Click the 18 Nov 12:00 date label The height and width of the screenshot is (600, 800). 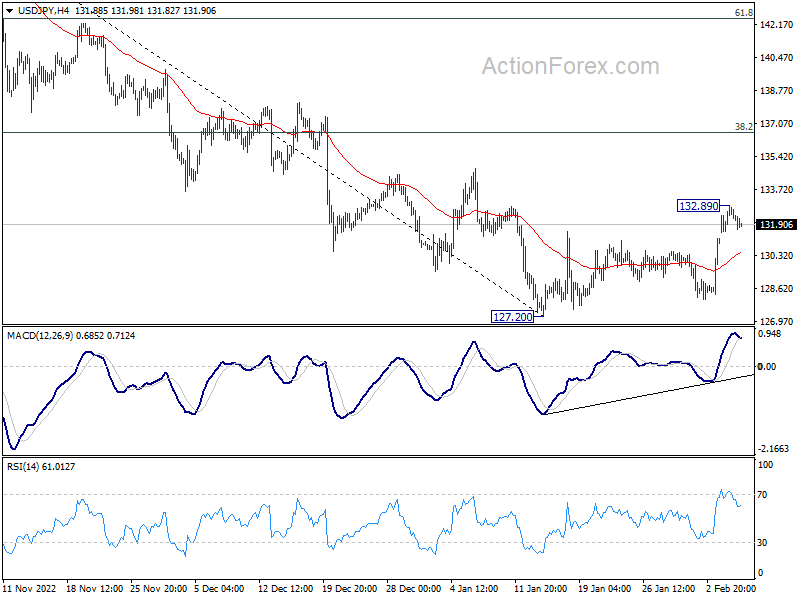click(95, 589)
